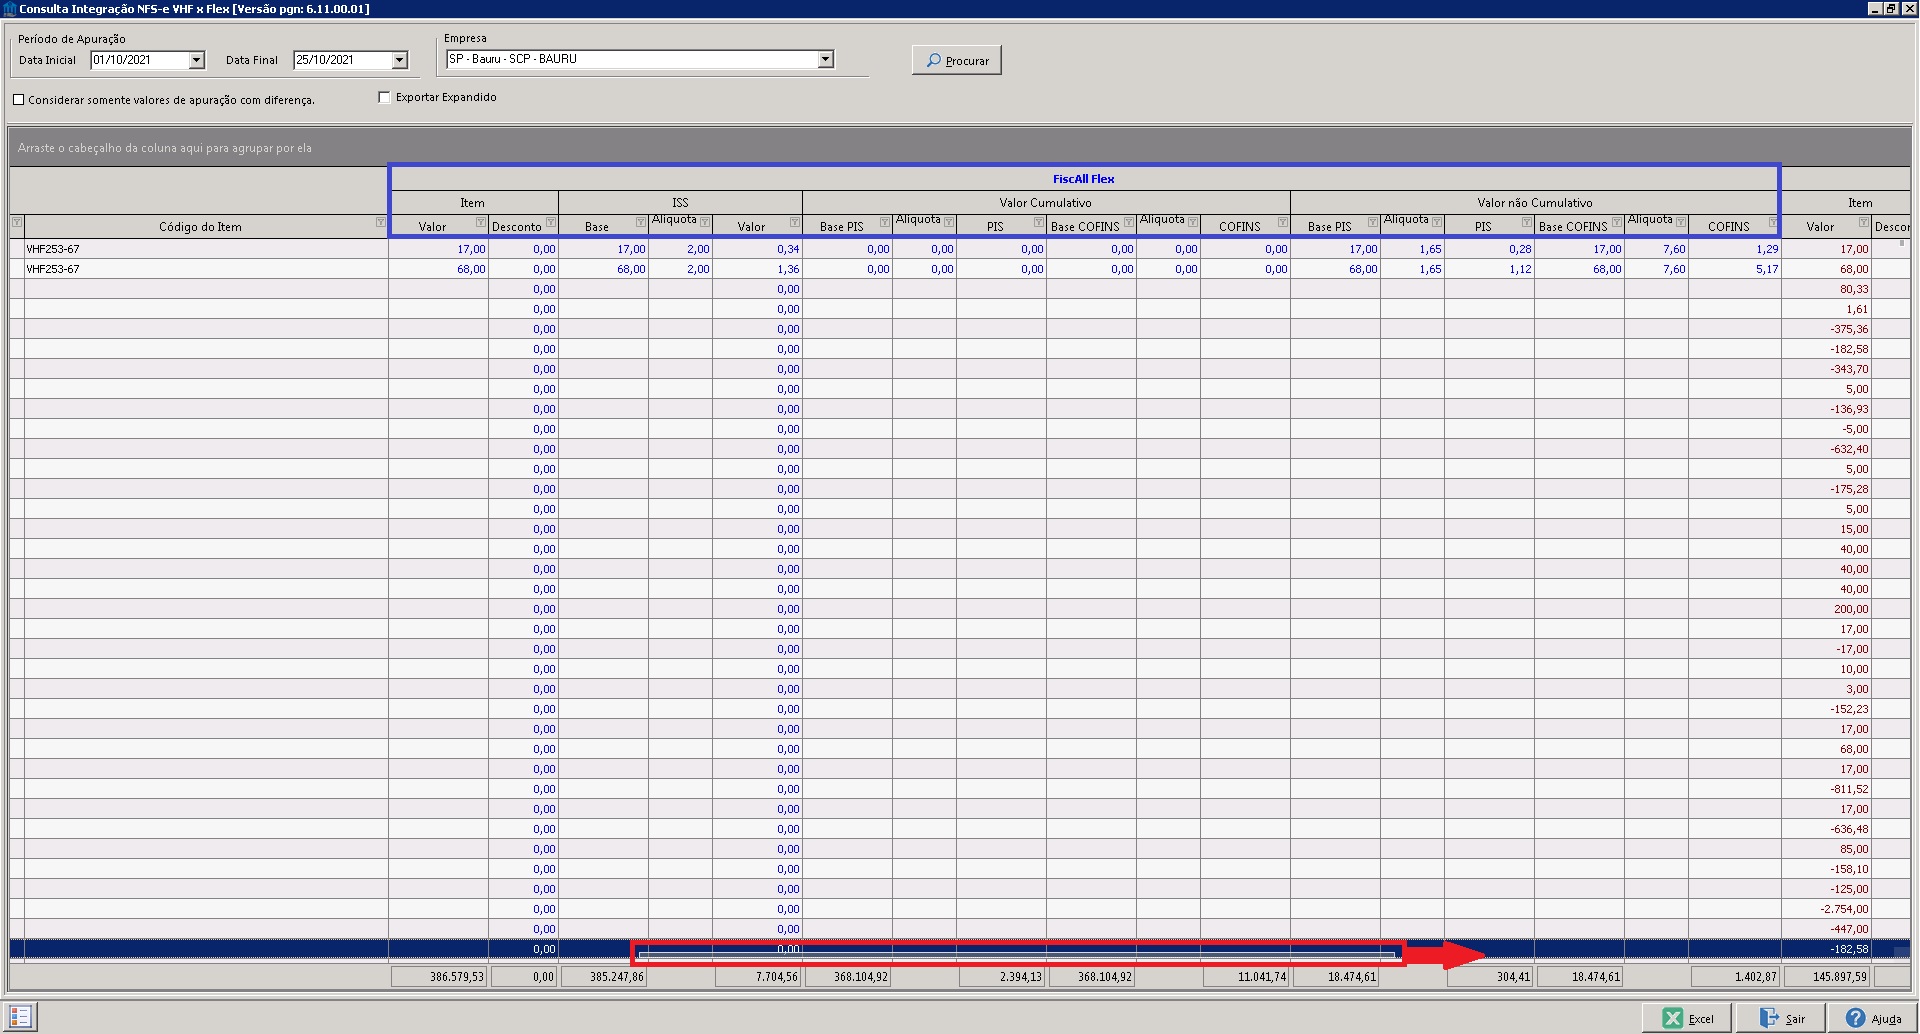Open the filter icon on Base PIS column

pyautogui.click(x=884, y=223)
